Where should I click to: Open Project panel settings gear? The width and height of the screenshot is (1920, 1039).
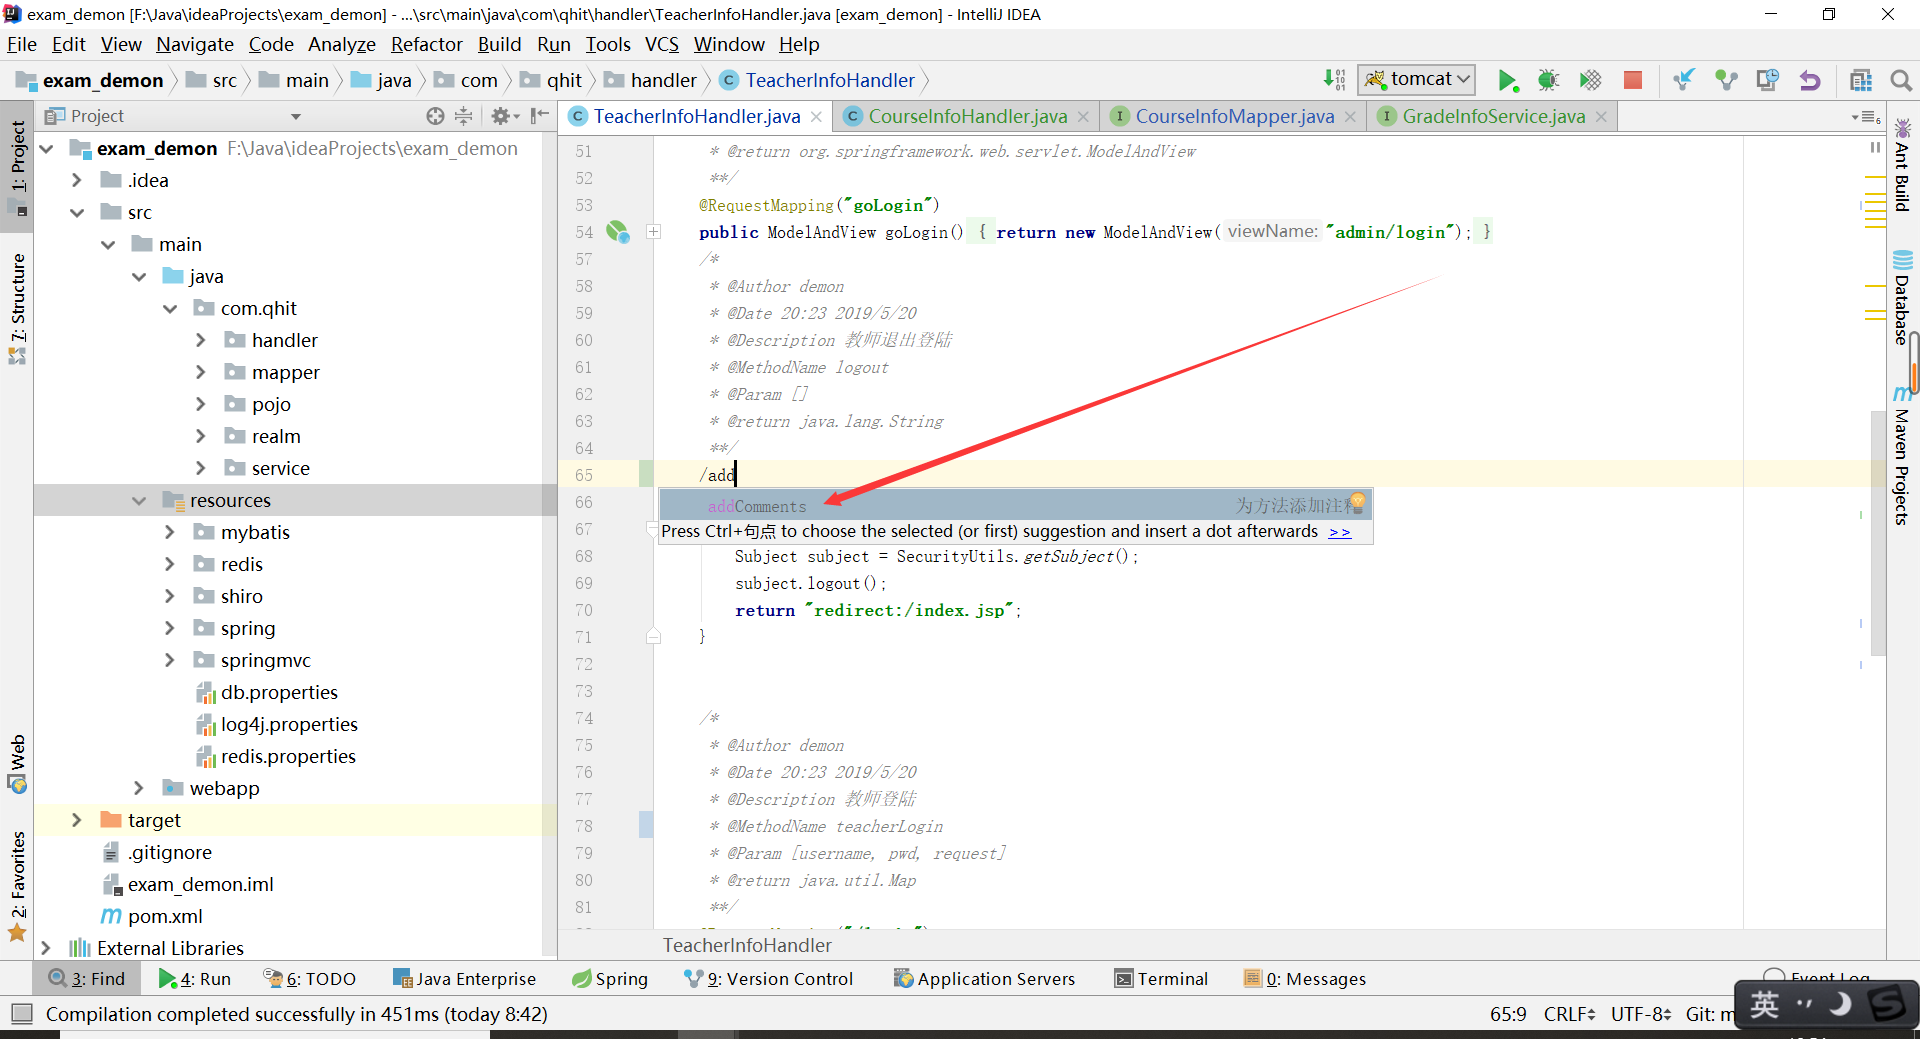tap(505, 116)
